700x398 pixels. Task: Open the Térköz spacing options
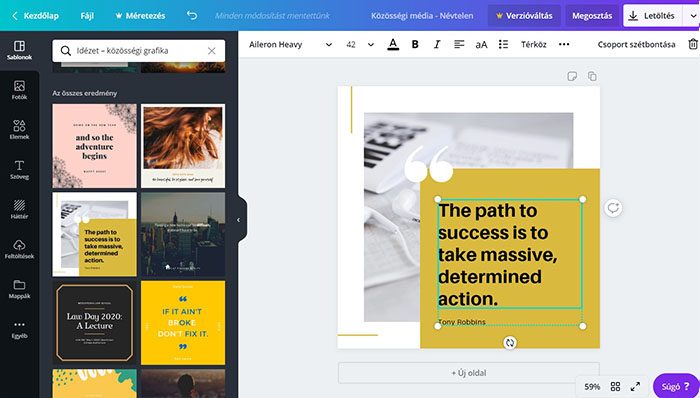[x=533, y=44]
